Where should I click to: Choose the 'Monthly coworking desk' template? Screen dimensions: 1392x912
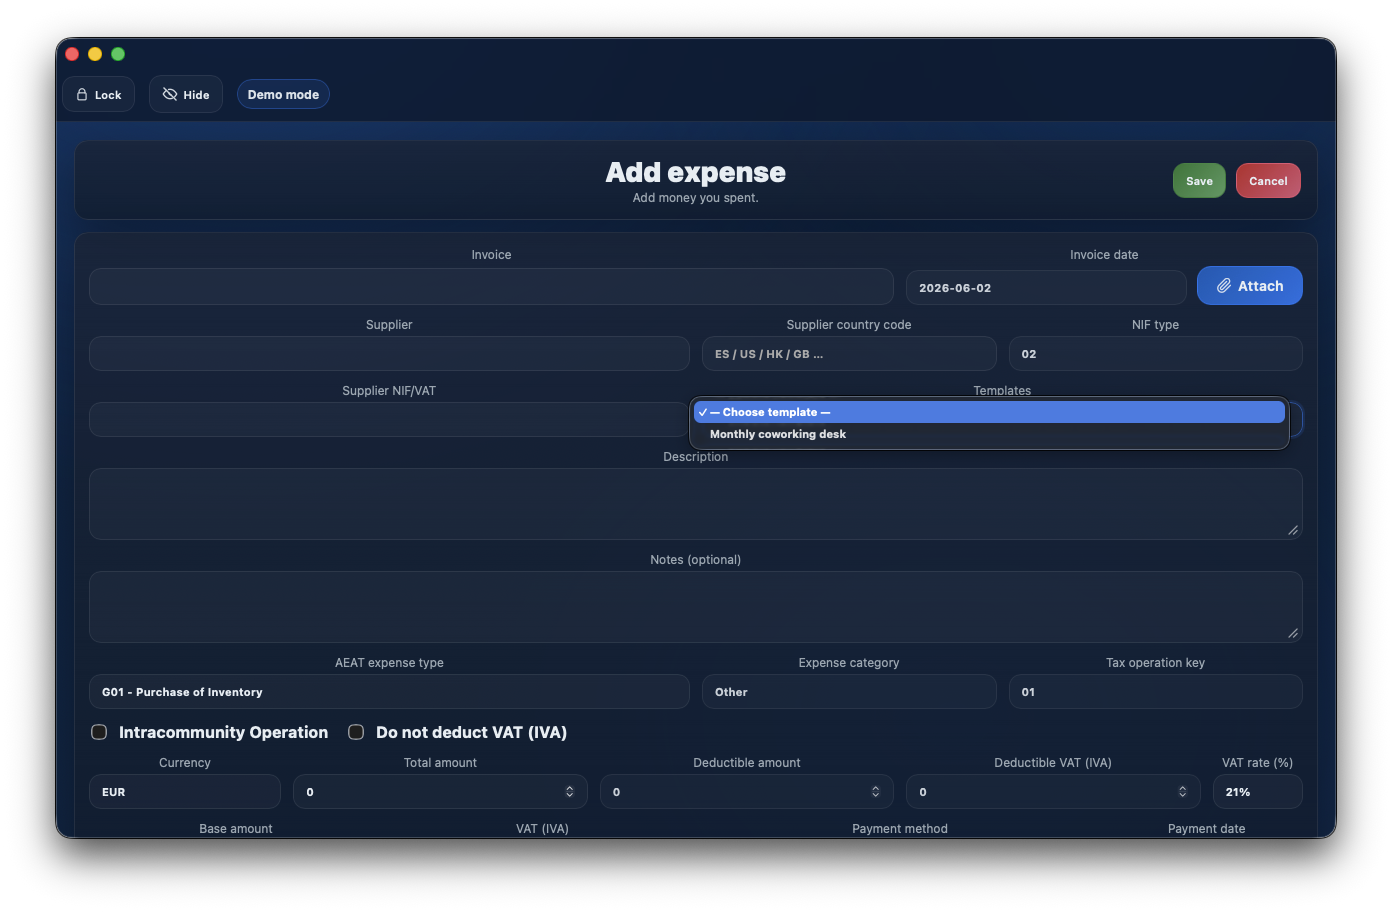pos(989,434)
